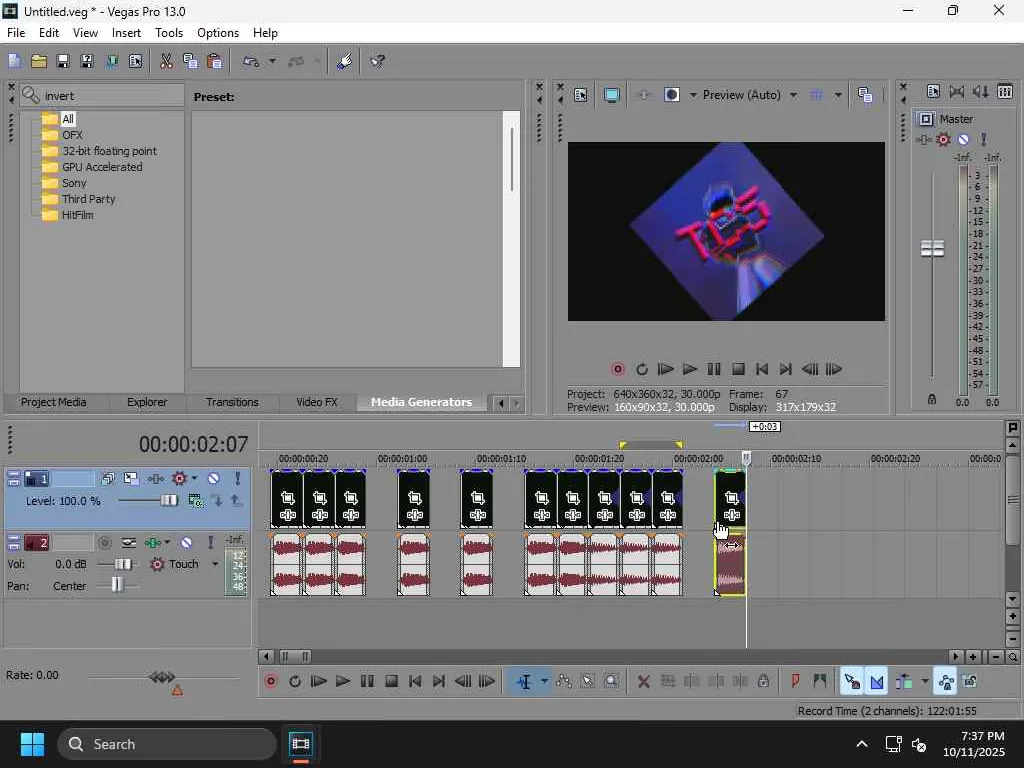
Task: Solo video track 1
Action: pos(238,479)
